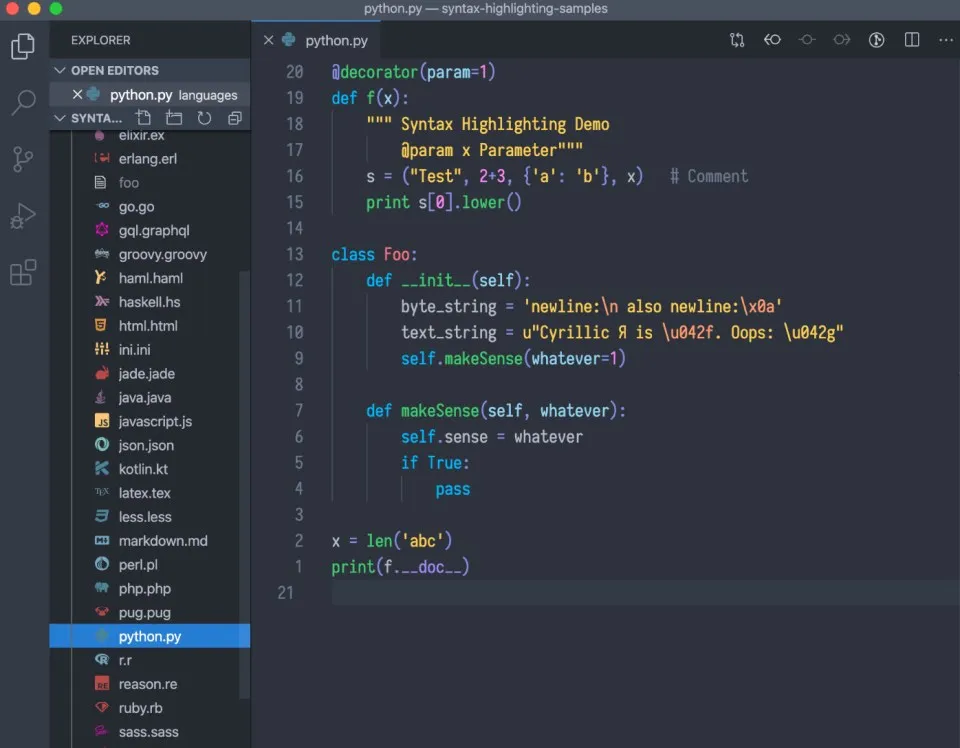Click the 'class Foo:' code line

(x=374, y=254)
